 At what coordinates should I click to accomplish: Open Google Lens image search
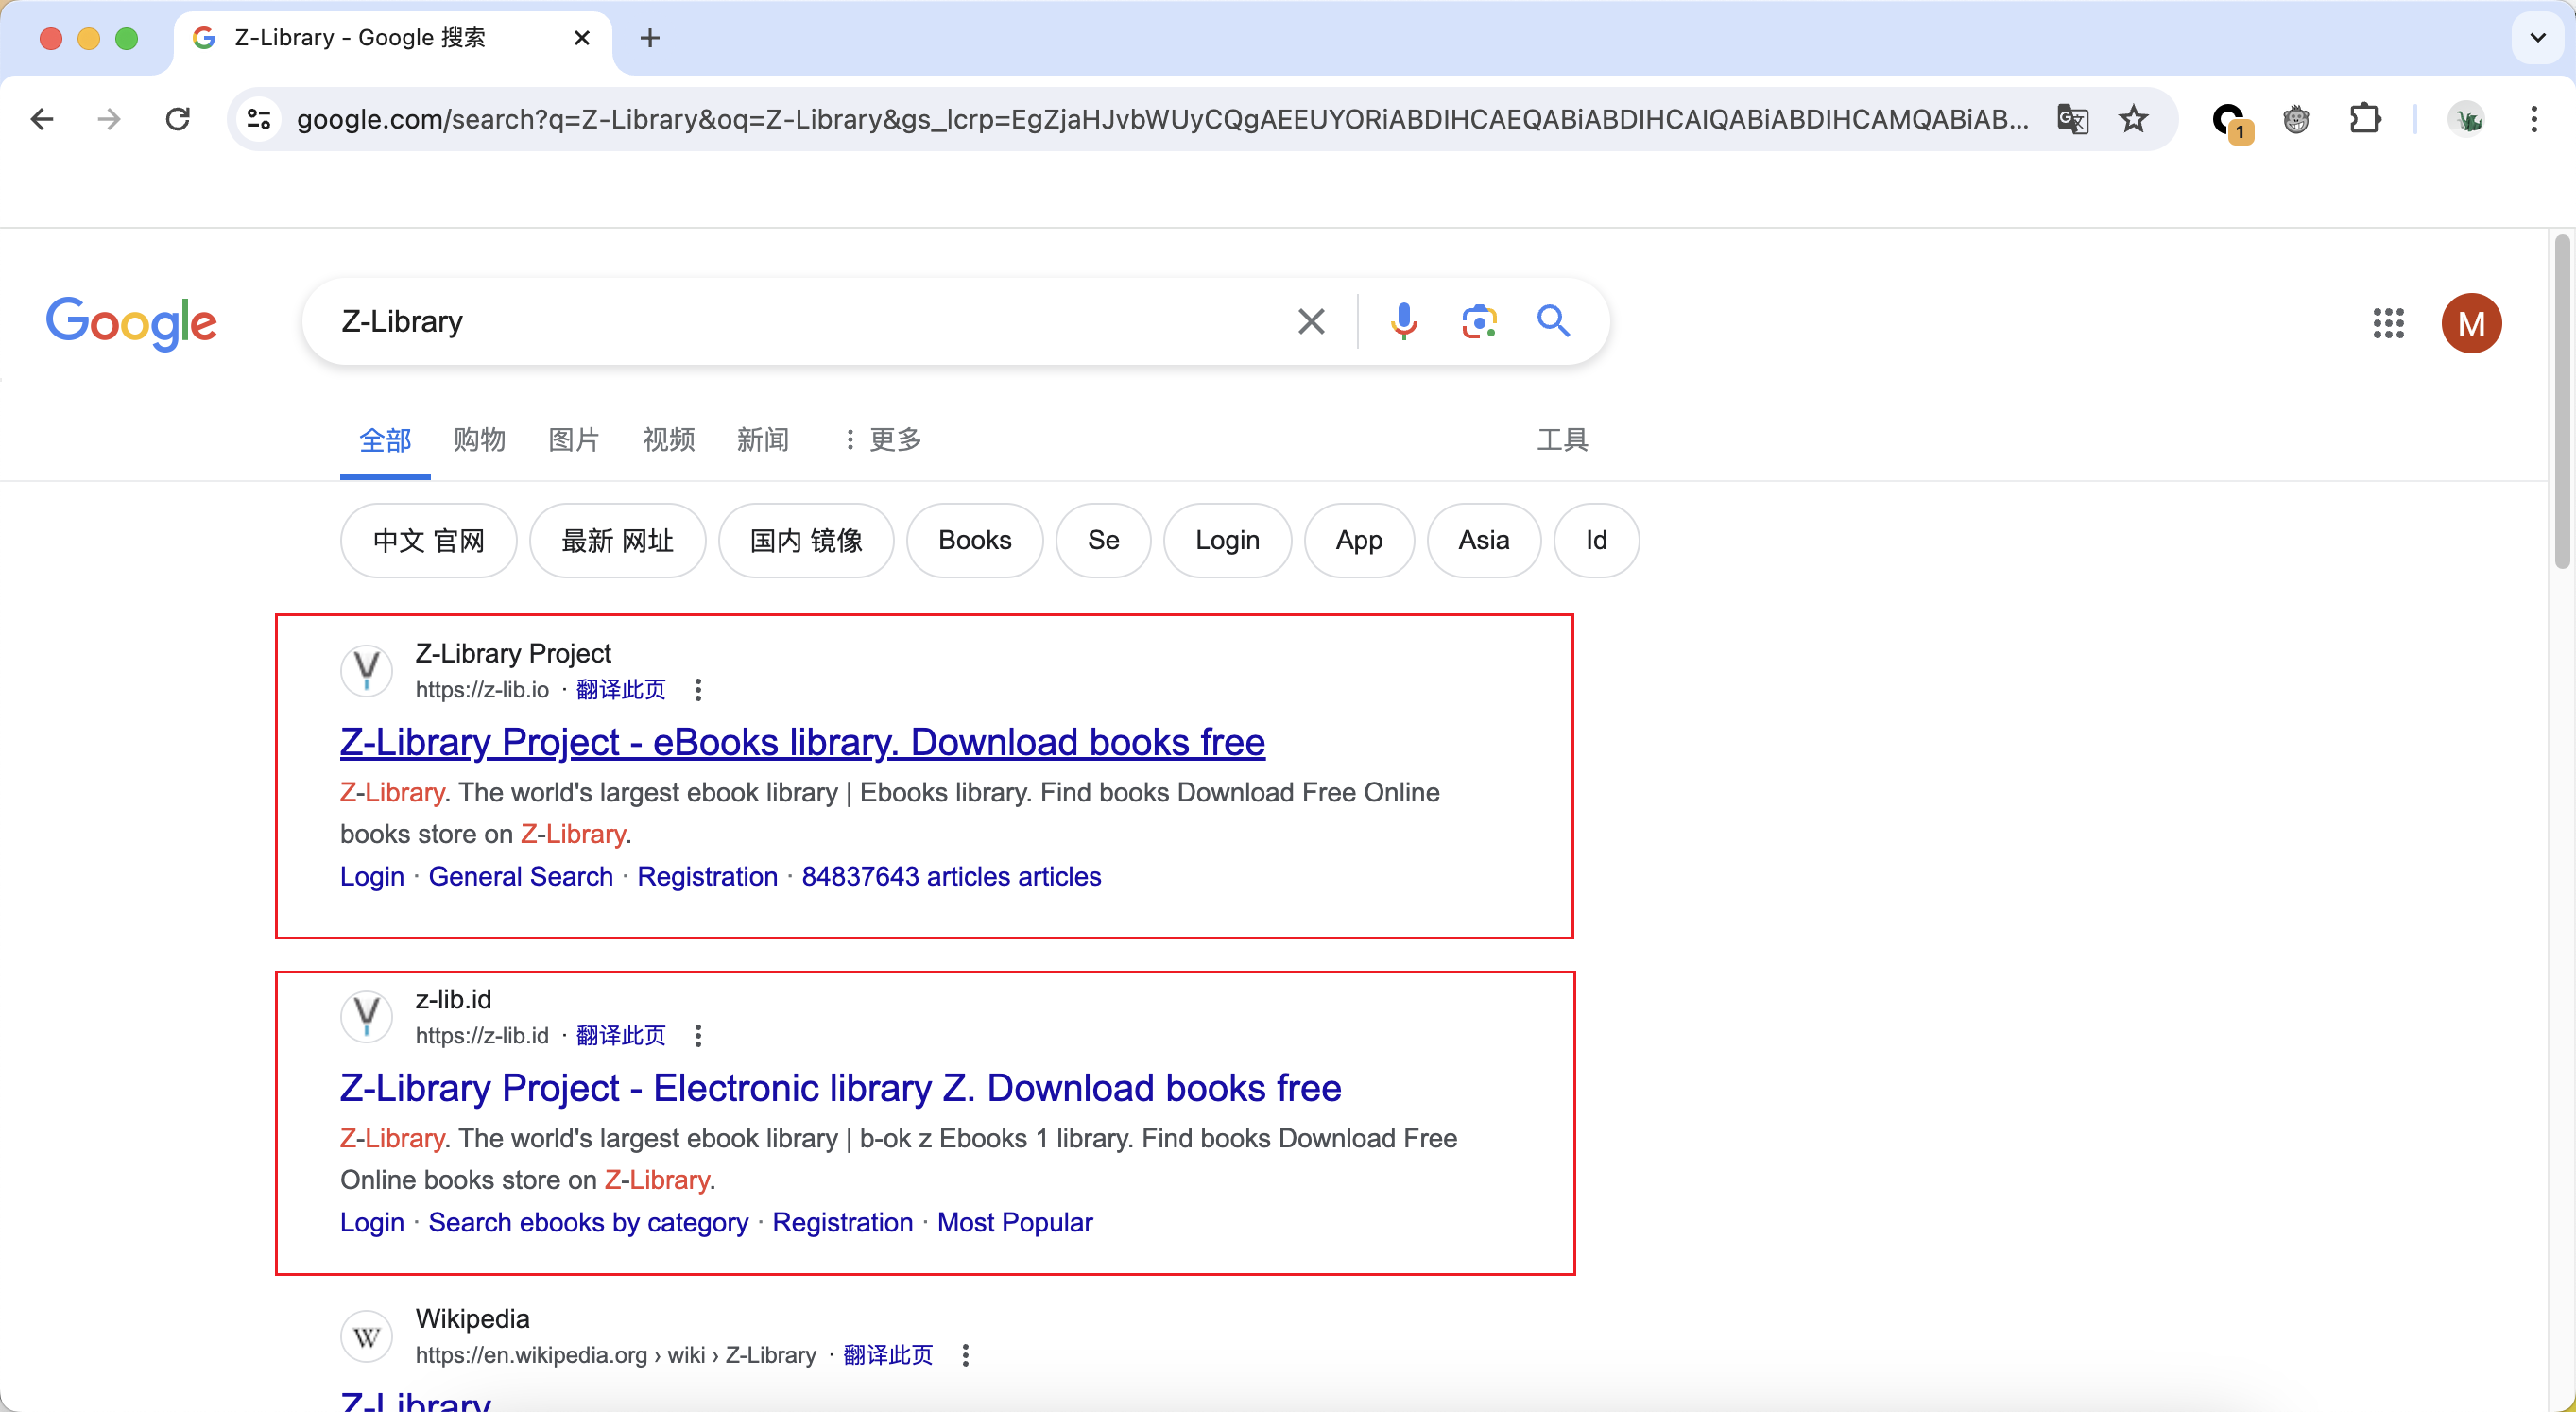pos(1479,321)
